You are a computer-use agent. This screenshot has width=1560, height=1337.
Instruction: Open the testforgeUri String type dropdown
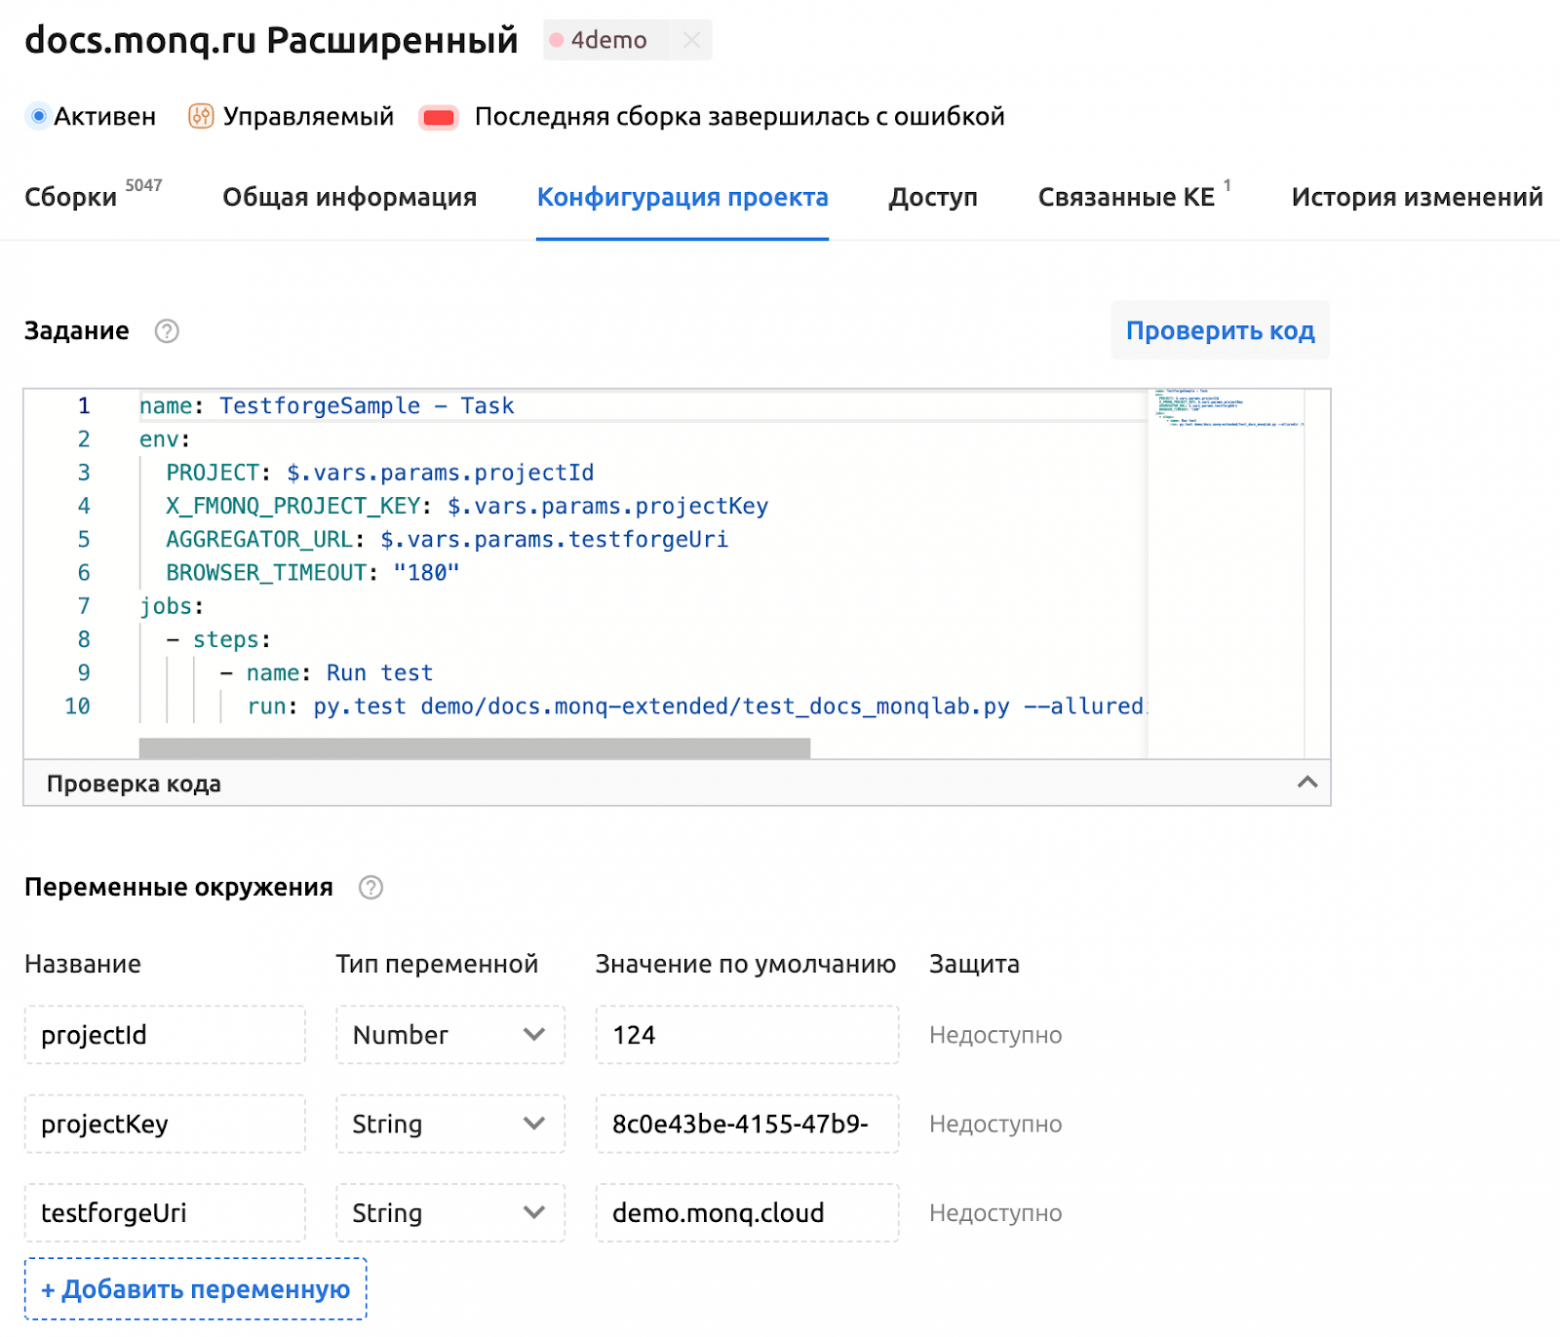click(x=450, y=1213)
